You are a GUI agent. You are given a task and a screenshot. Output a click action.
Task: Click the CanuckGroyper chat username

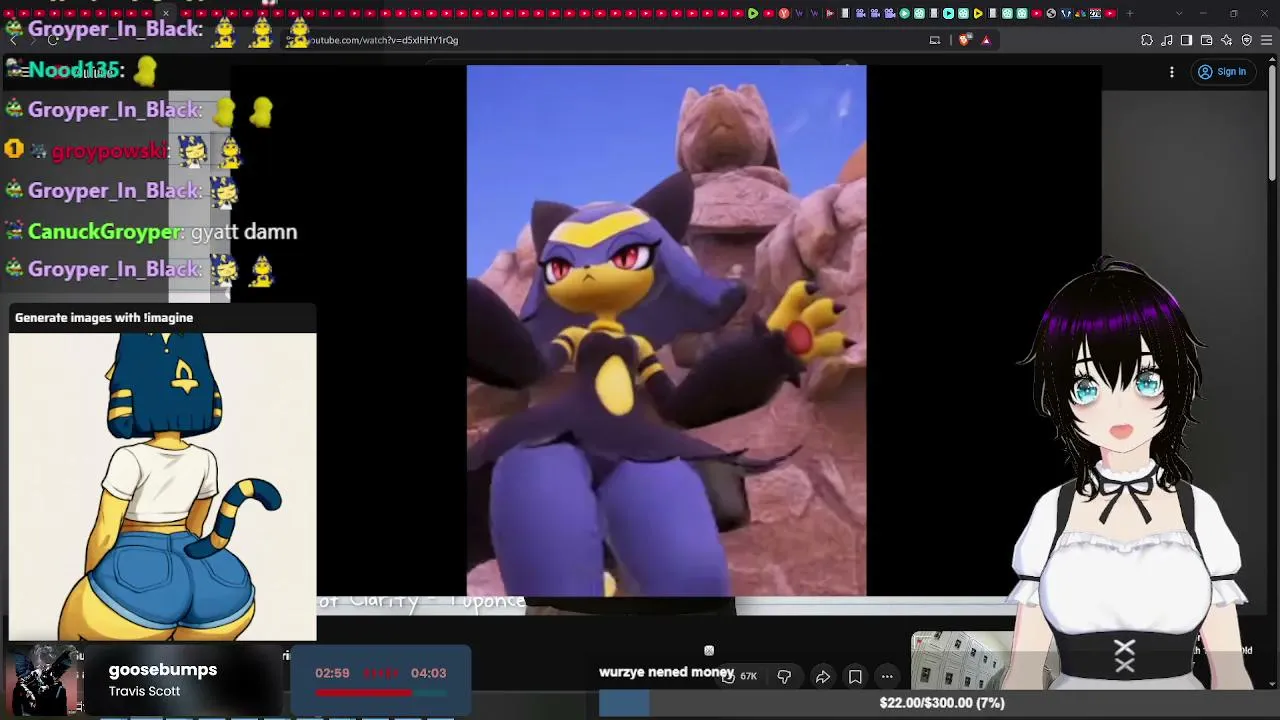pyautogui.click(x=105, y=232)
